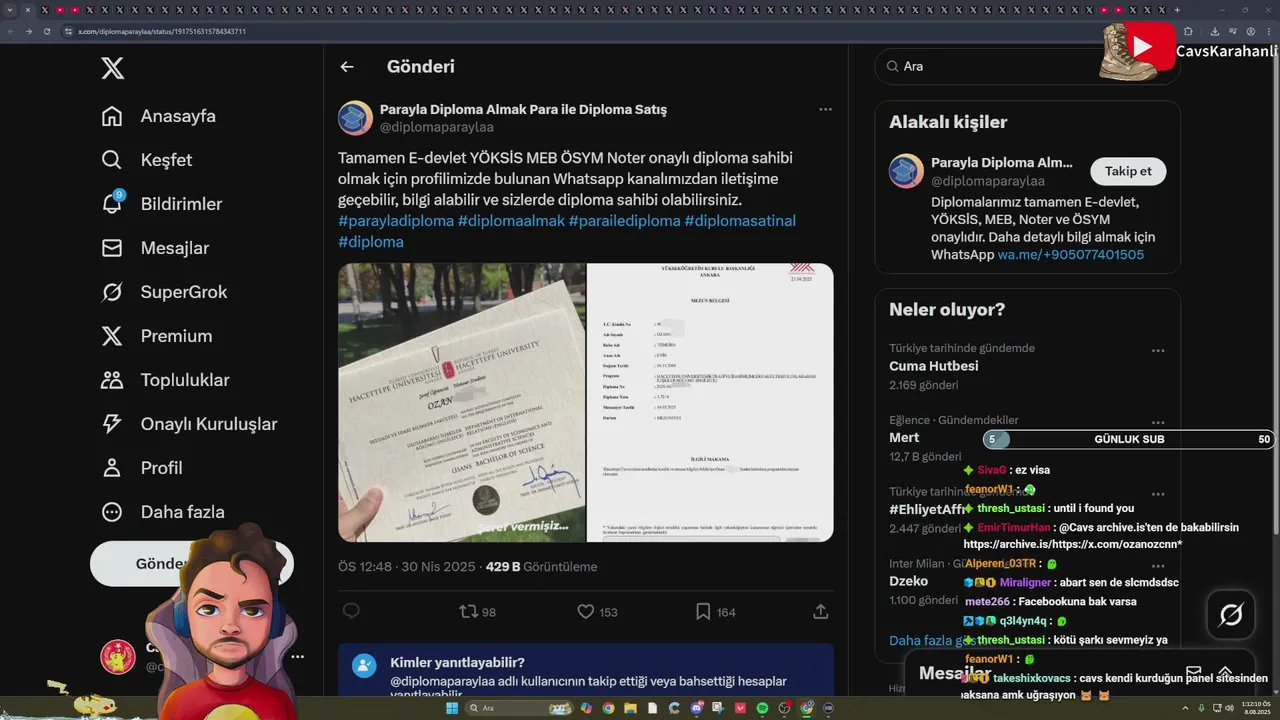Reload the page in the browser
Viewport: 1280px width, 720px height.
pyautogui.click(x=47, y=31)
